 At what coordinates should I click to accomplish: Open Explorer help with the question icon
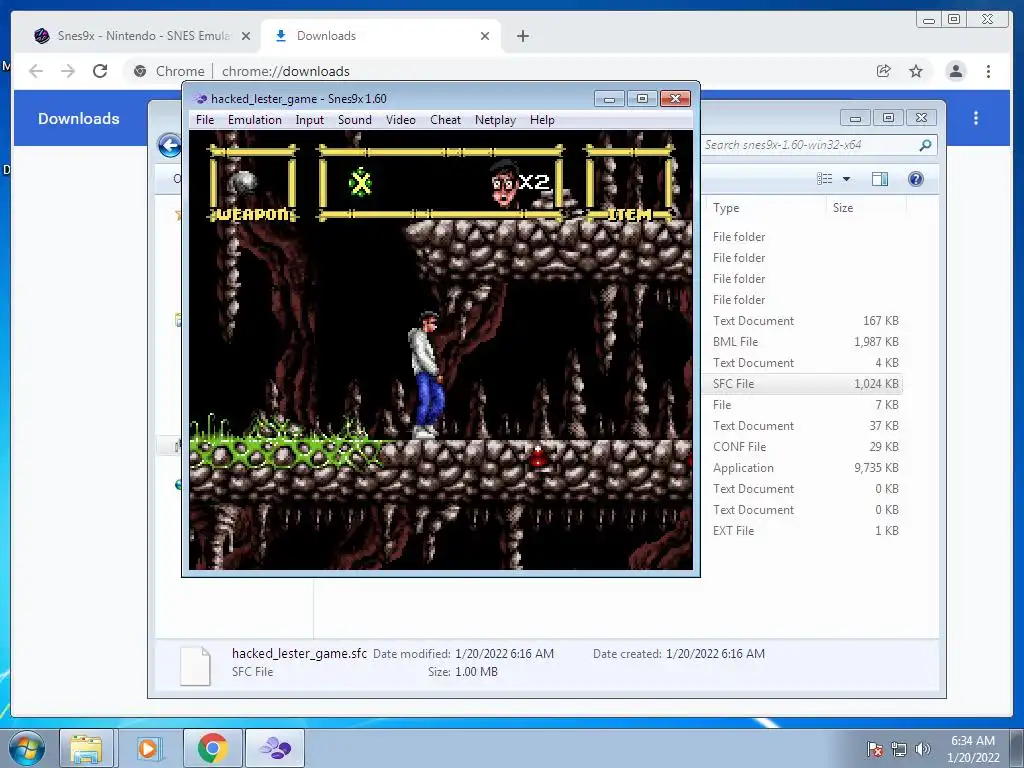(916, 179)
